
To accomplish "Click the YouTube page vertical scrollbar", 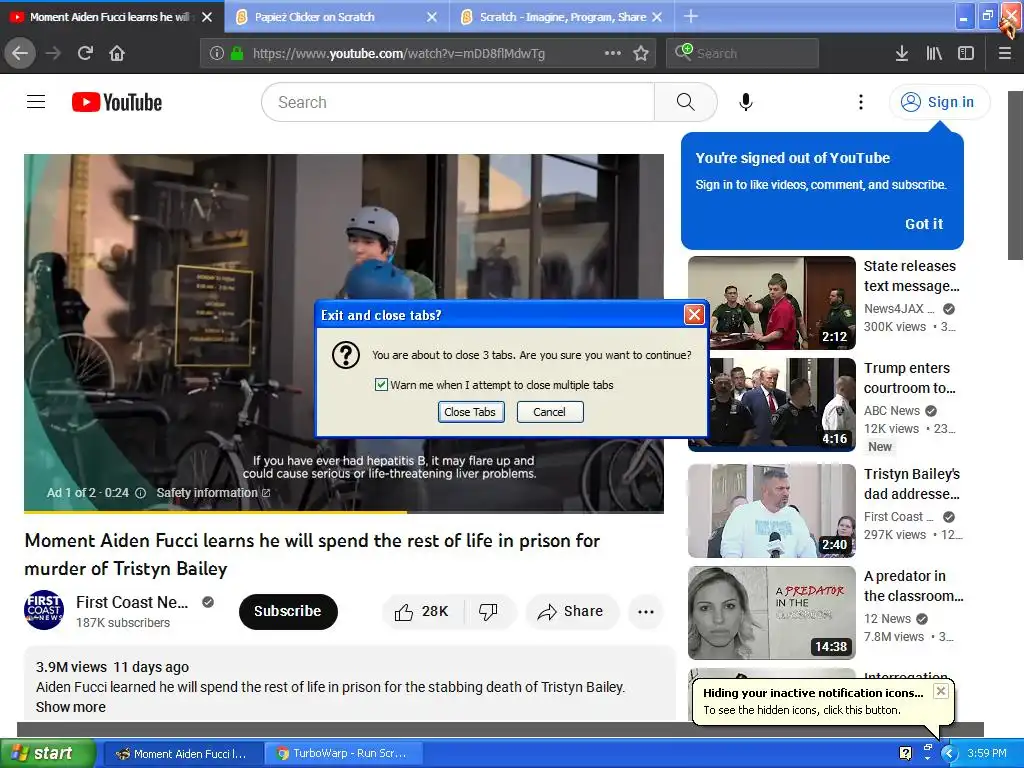I will [x=1016, y=175].
